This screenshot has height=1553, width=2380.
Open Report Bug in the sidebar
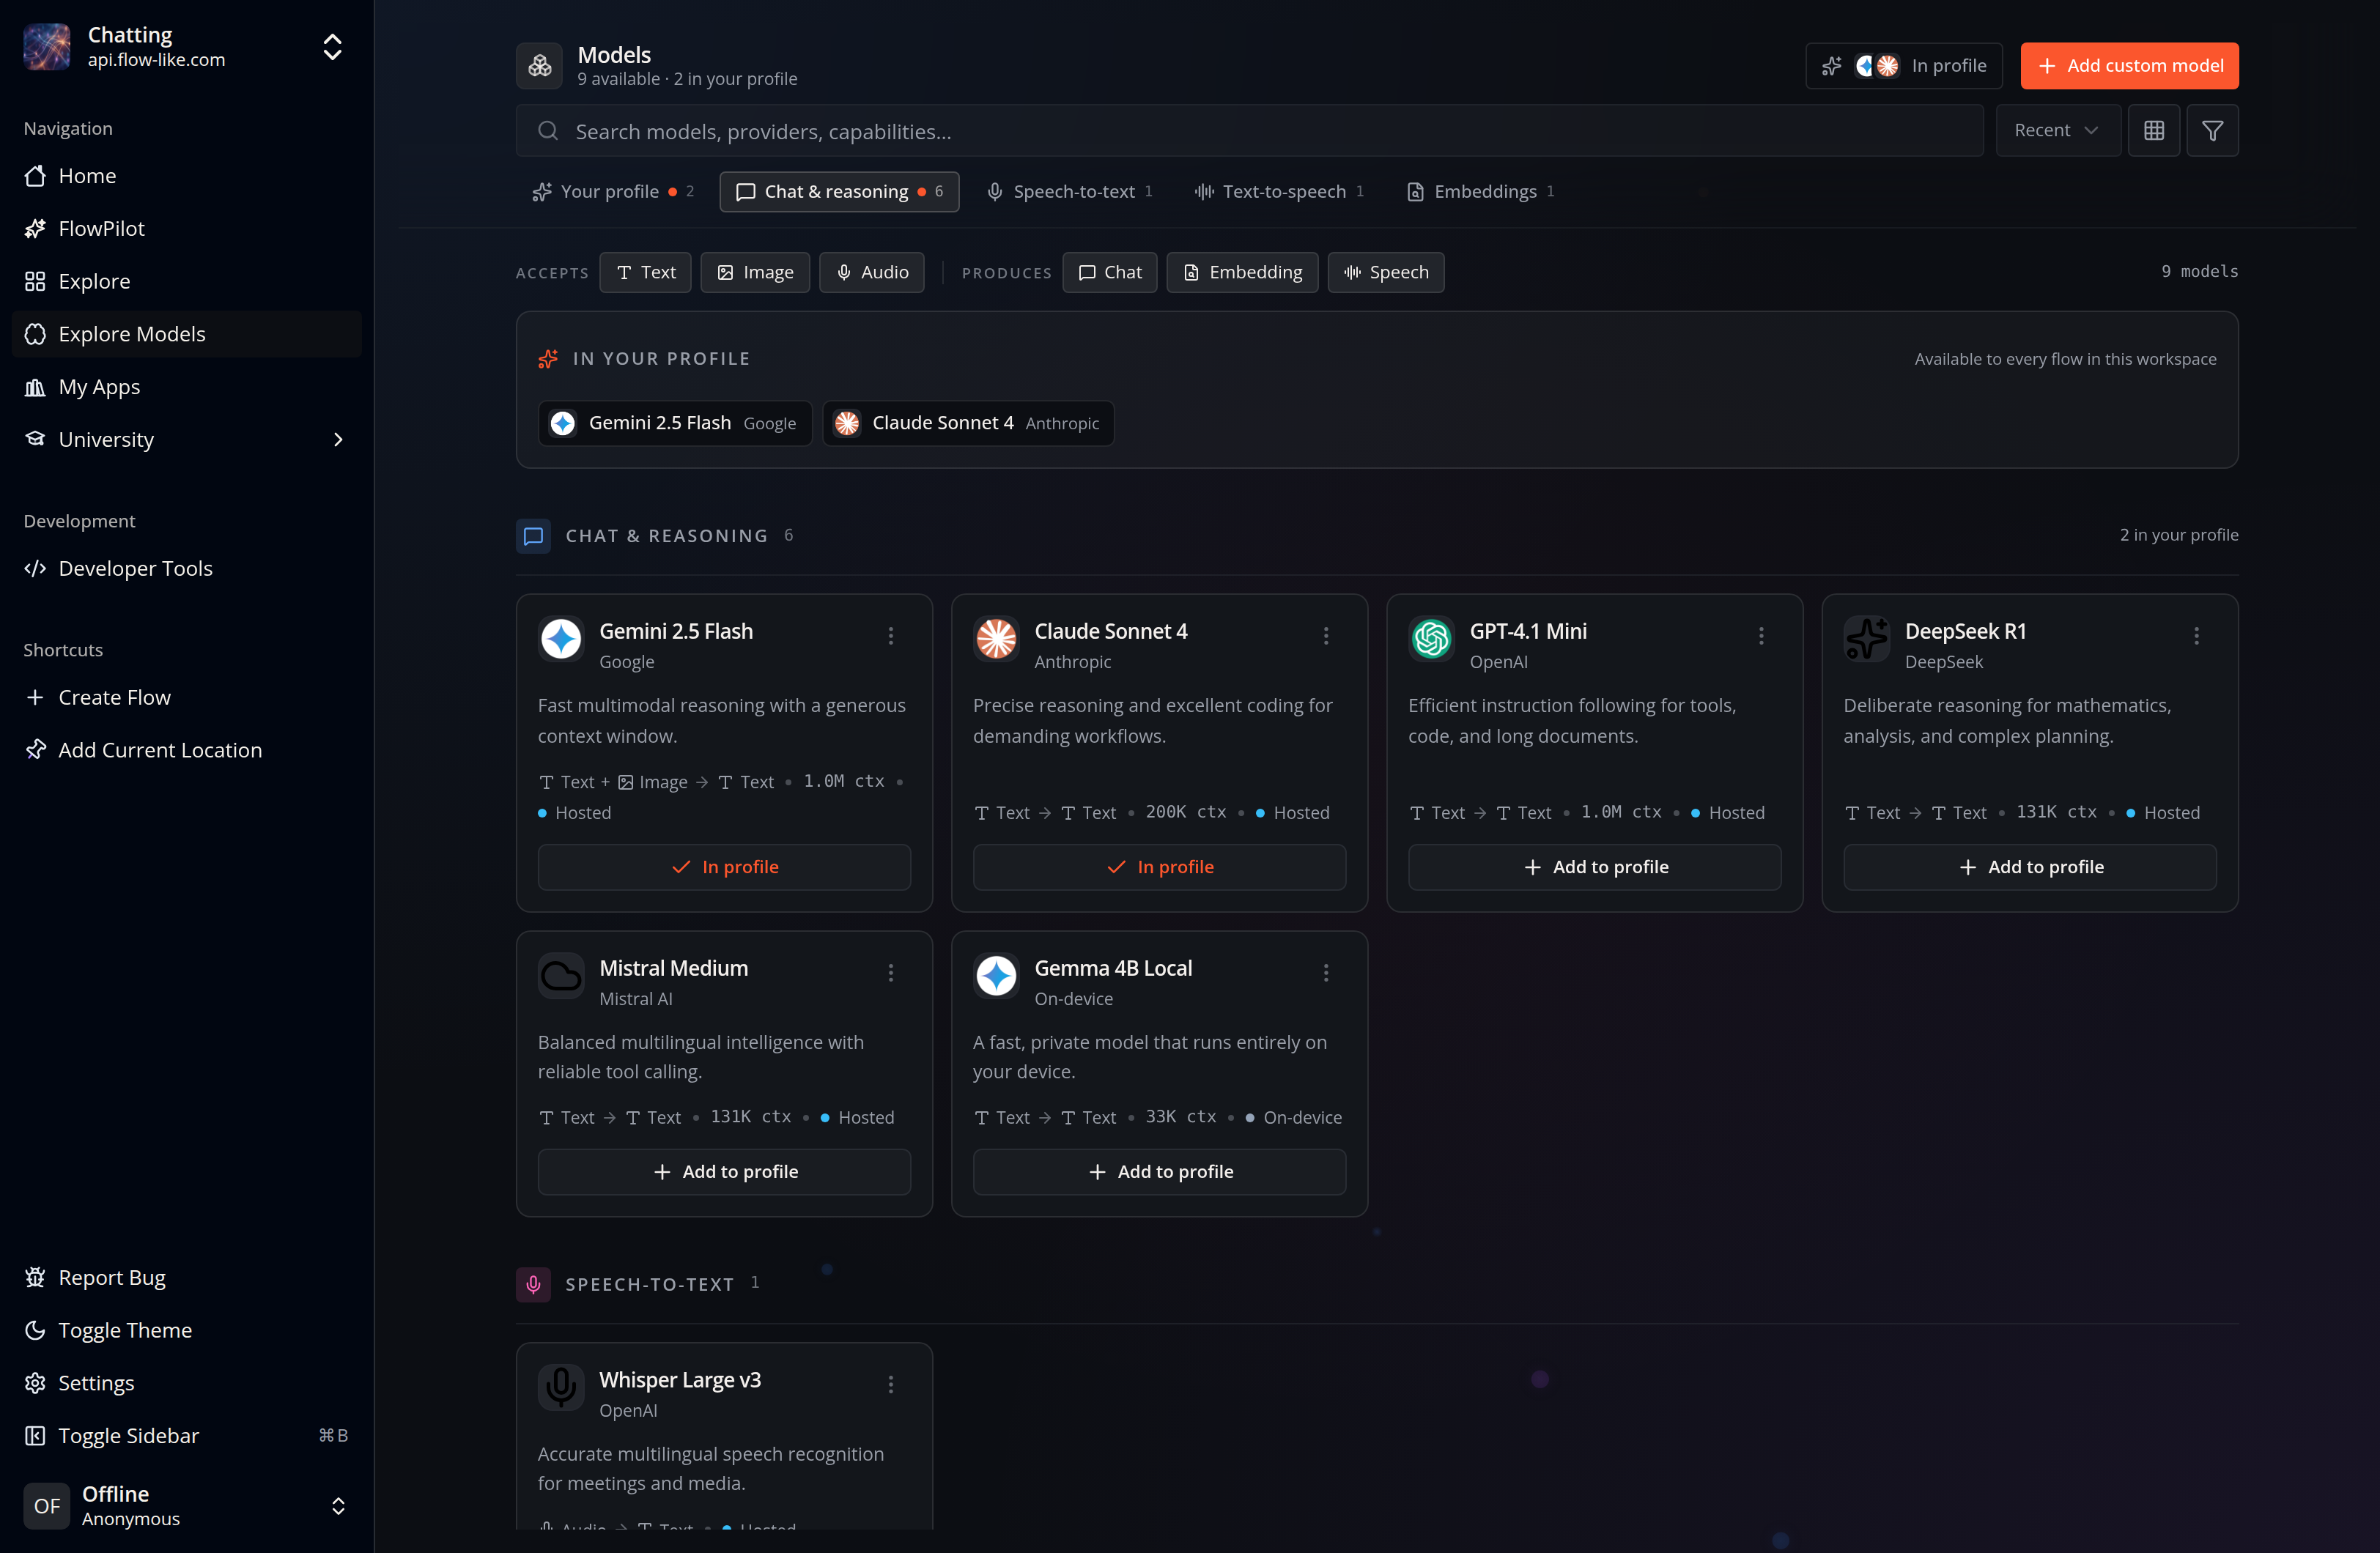pyautogui.click(x=187, y=1277)
